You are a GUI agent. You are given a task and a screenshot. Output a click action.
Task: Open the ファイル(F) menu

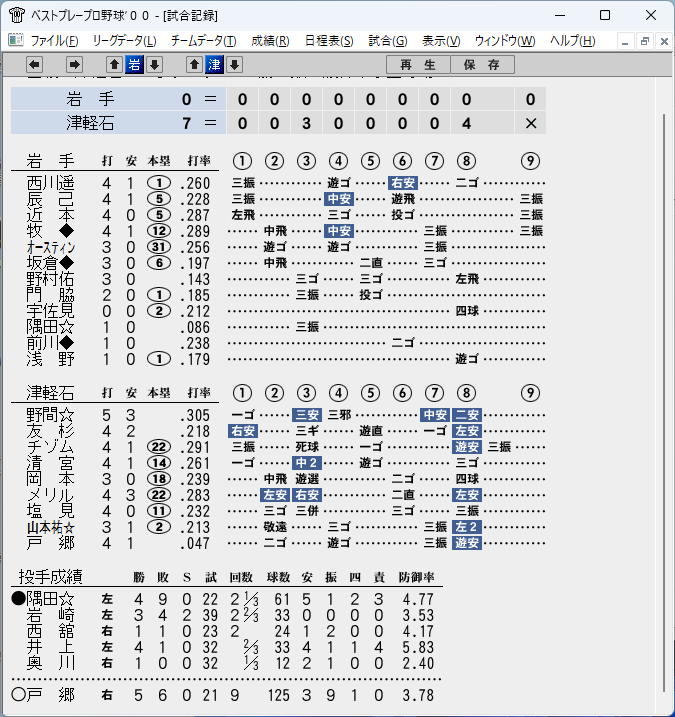54,41
